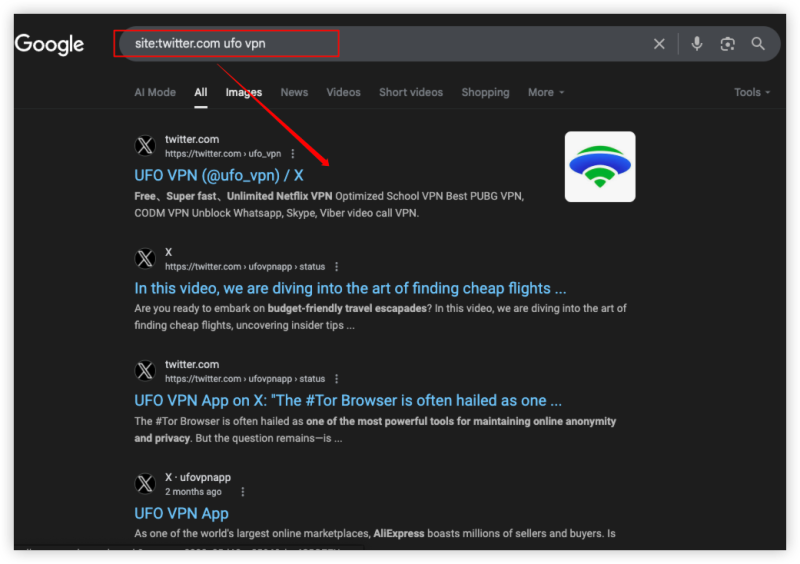Viewport: 800px width, 564px height.
Task: Click X favicon beside Tor Browser result
Action: [x=145, y=371]
